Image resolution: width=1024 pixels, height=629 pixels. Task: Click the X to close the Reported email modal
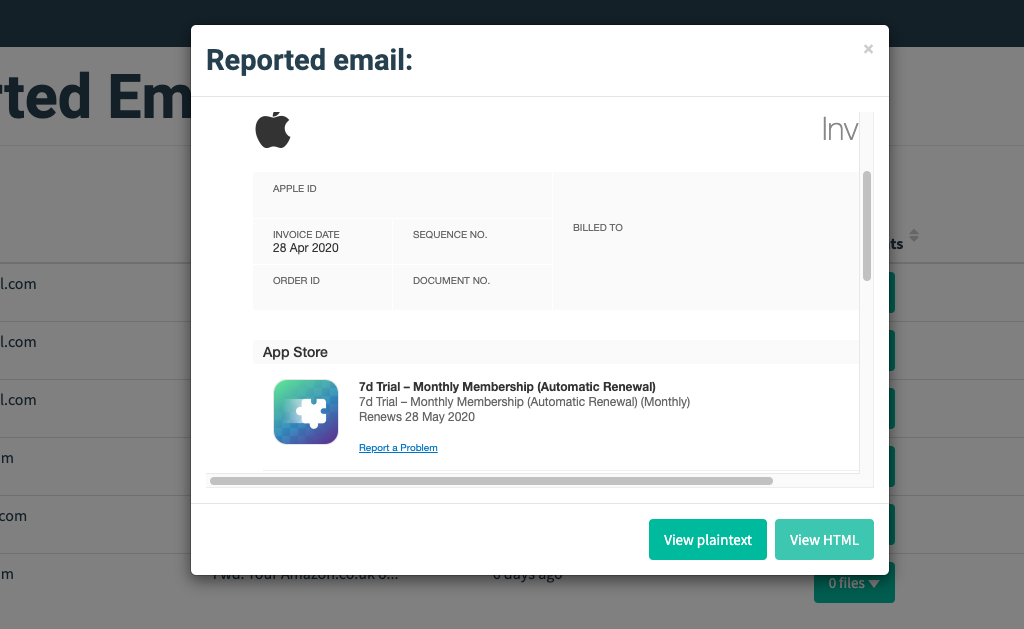tap(867, 48)
